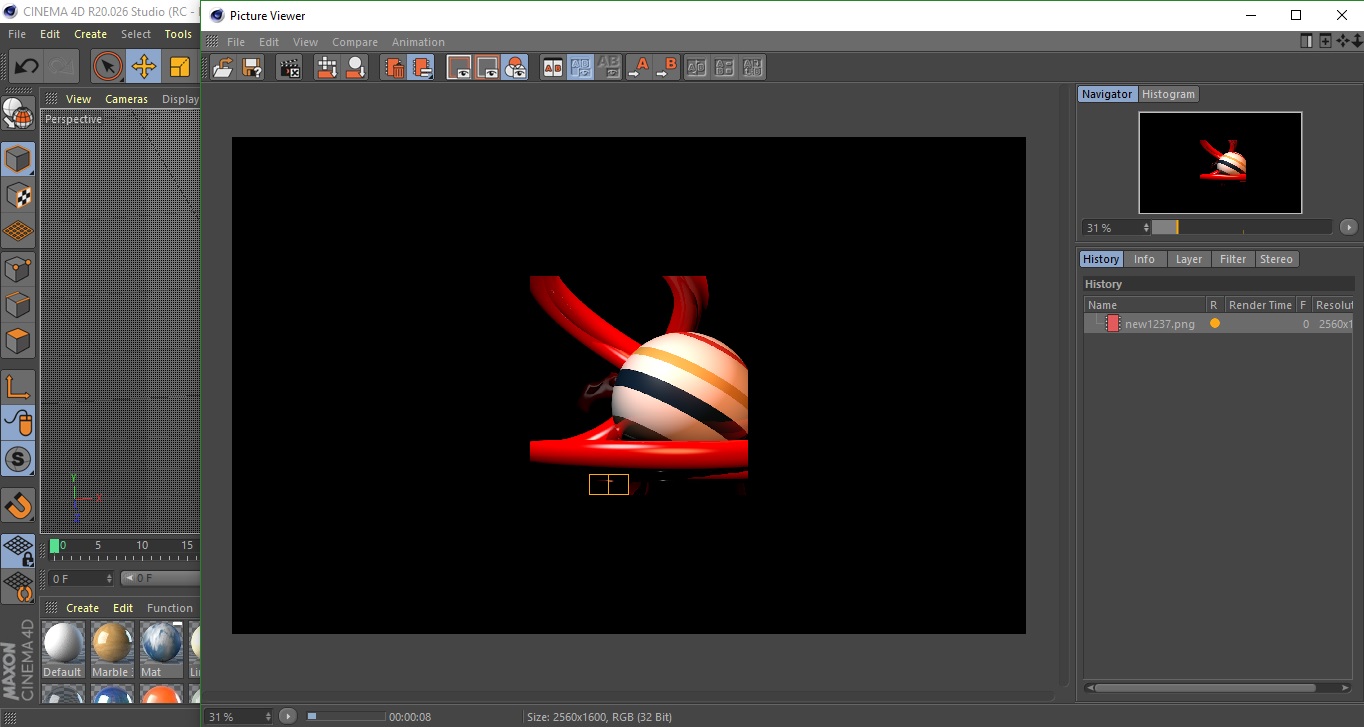The image size is (1364, 727).
Task: Toggle the second display-mode eye icon
Action: pyautogui.click(x=487, y=68)
